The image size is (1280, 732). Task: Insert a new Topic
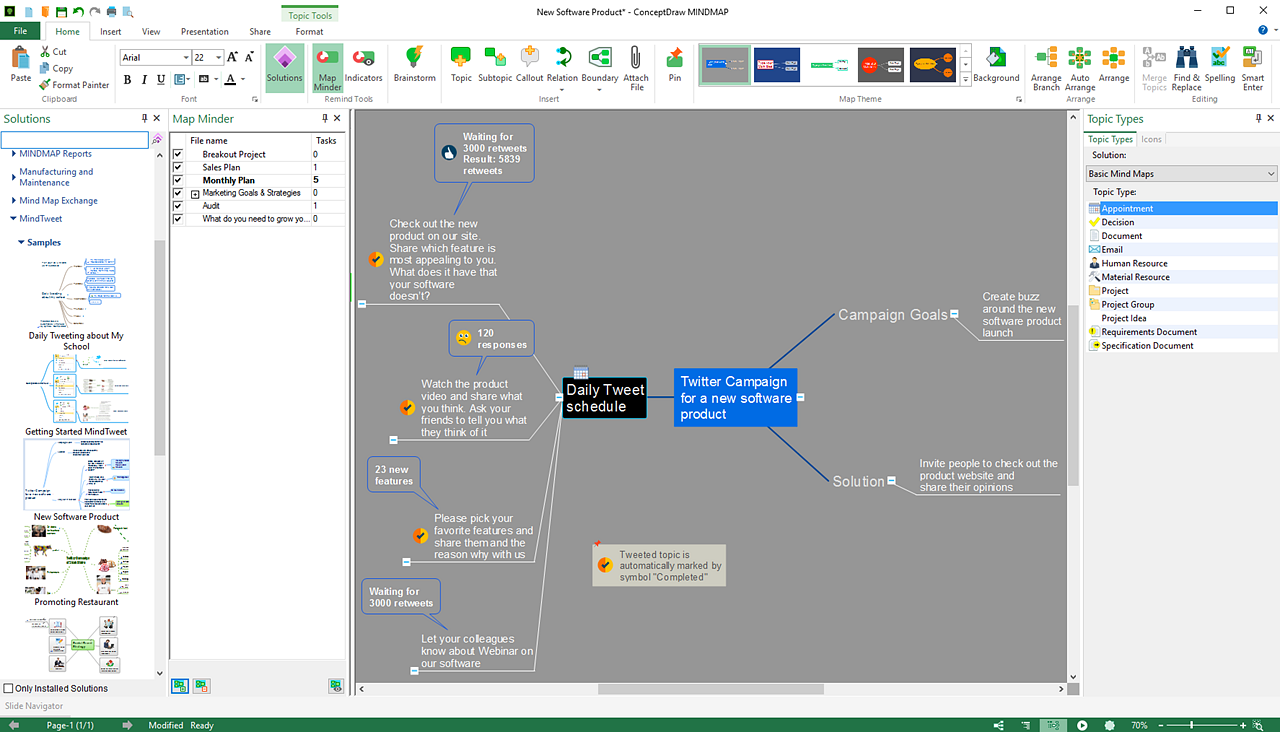(461, 64)
